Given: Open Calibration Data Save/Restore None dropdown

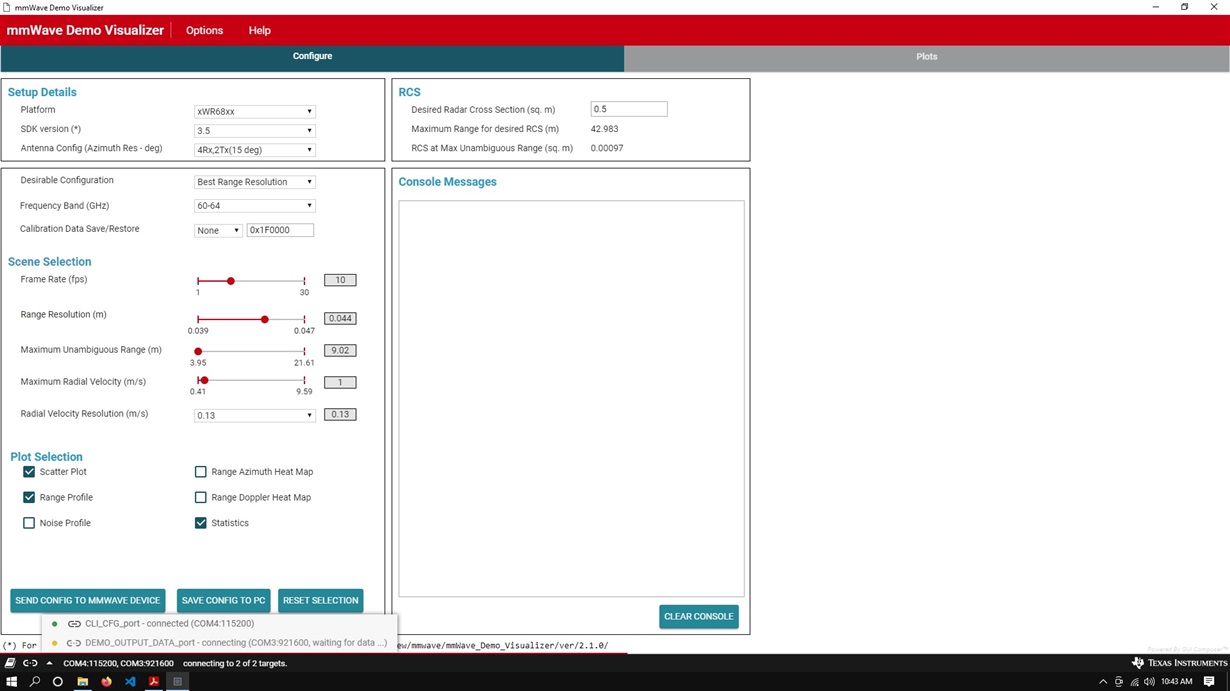Looking at the screenshot, I should [x=218, y=230].
